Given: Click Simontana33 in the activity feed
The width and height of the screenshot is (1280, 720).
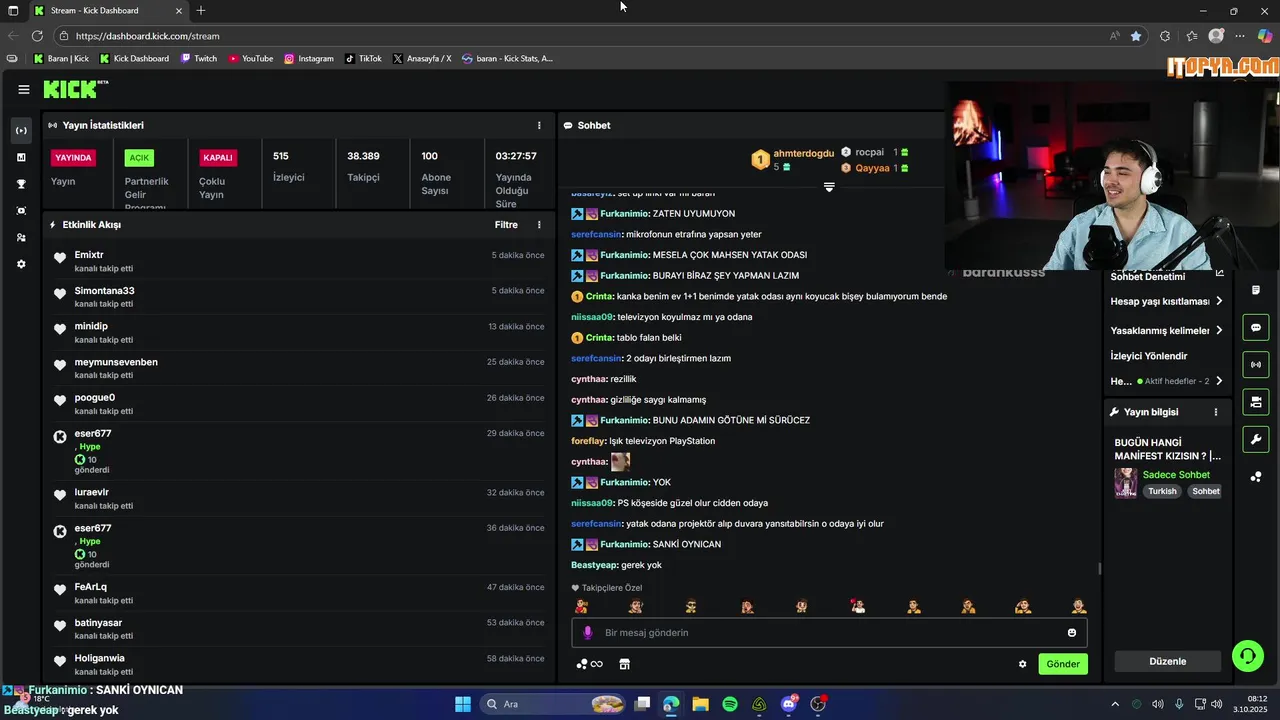Looking at the screenshot, I should point(104,291).
